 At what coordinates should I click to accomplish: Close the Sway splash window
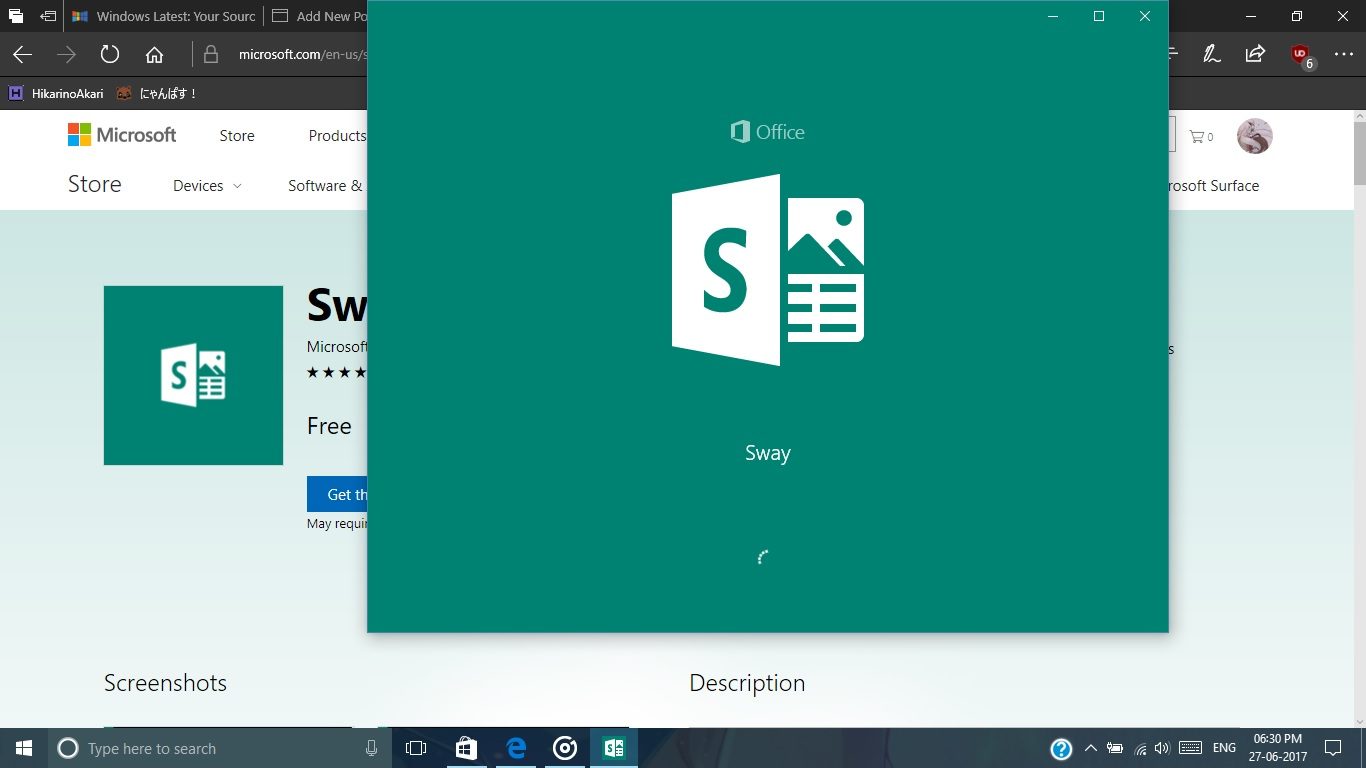coord(1145,16)
